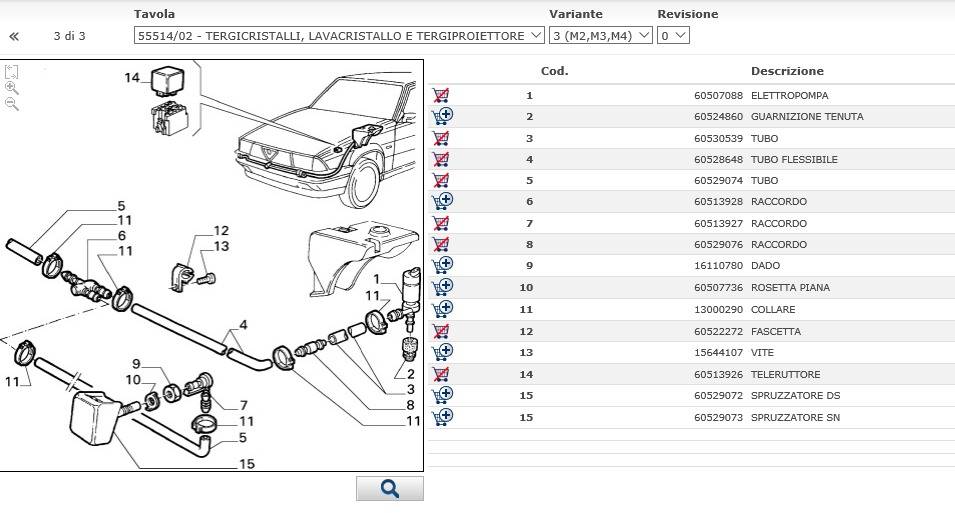Select part code 60529072

[718, 396]
